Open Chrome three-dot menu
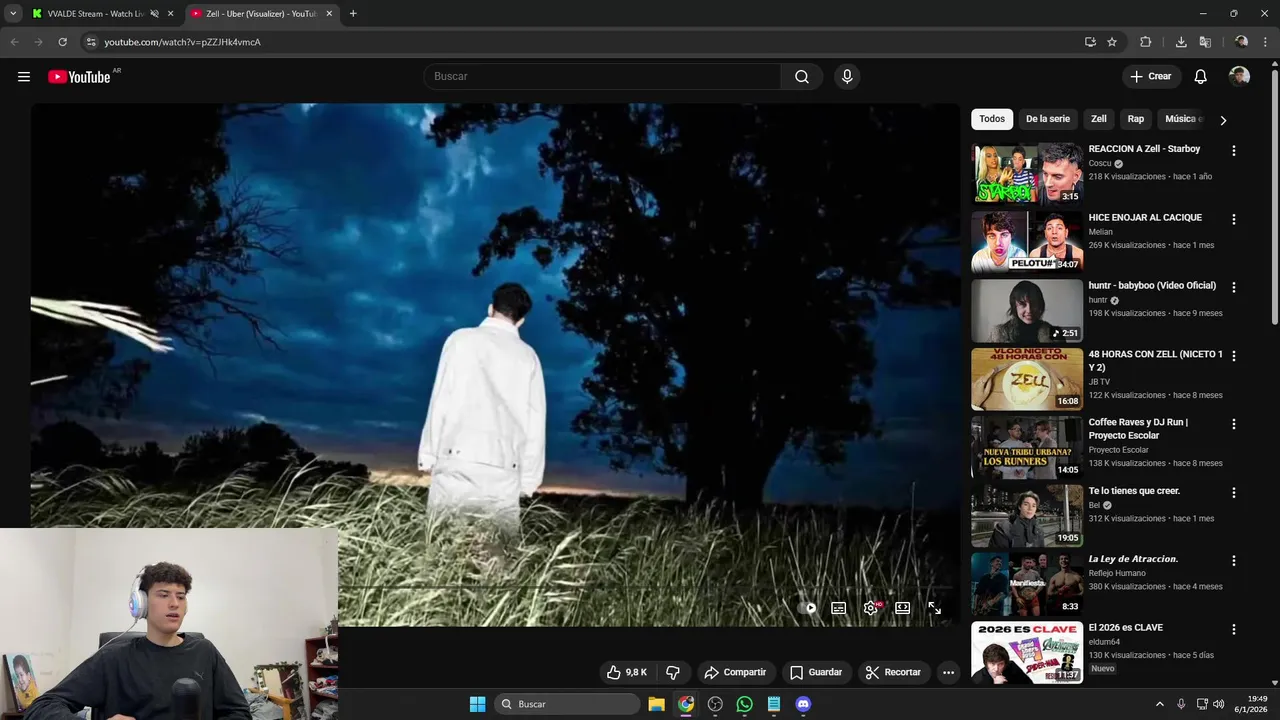Image resolution: width=1280 pixels, height=720 pixels. 1266,42
